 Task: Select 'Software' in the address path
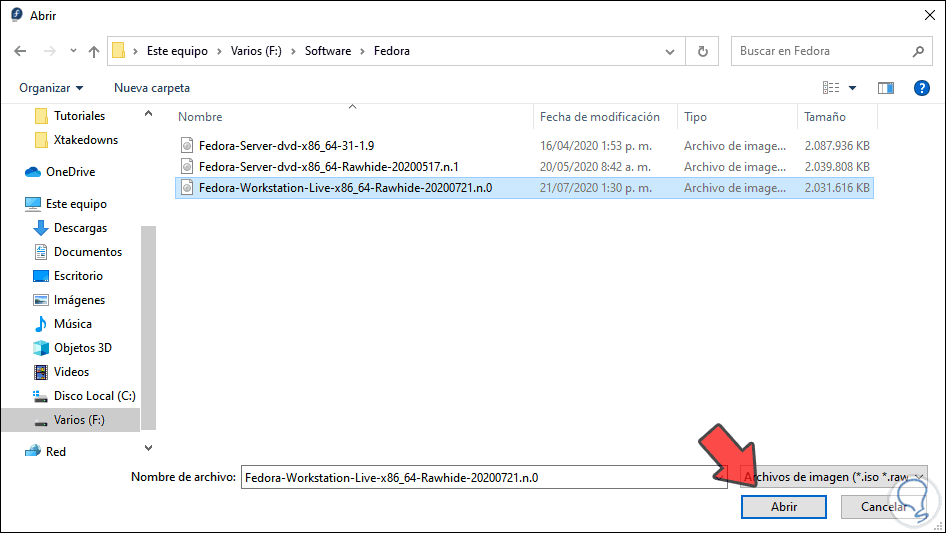click(328, 51)
